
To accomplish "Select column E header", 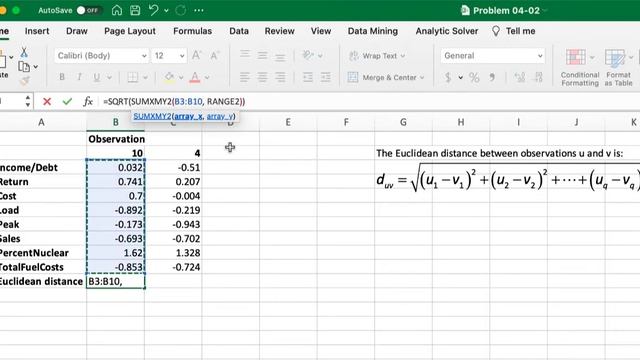I will click(288, 122).
